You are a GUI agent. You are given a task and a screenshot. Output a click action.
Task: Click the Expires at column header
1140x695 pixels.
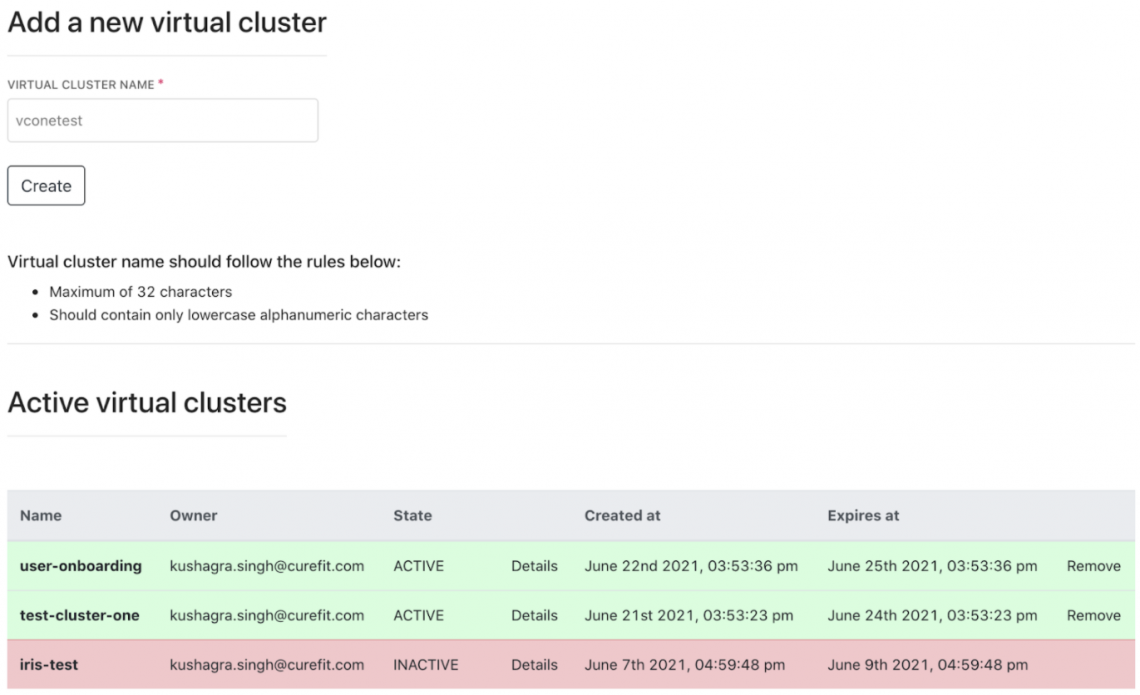863,516
